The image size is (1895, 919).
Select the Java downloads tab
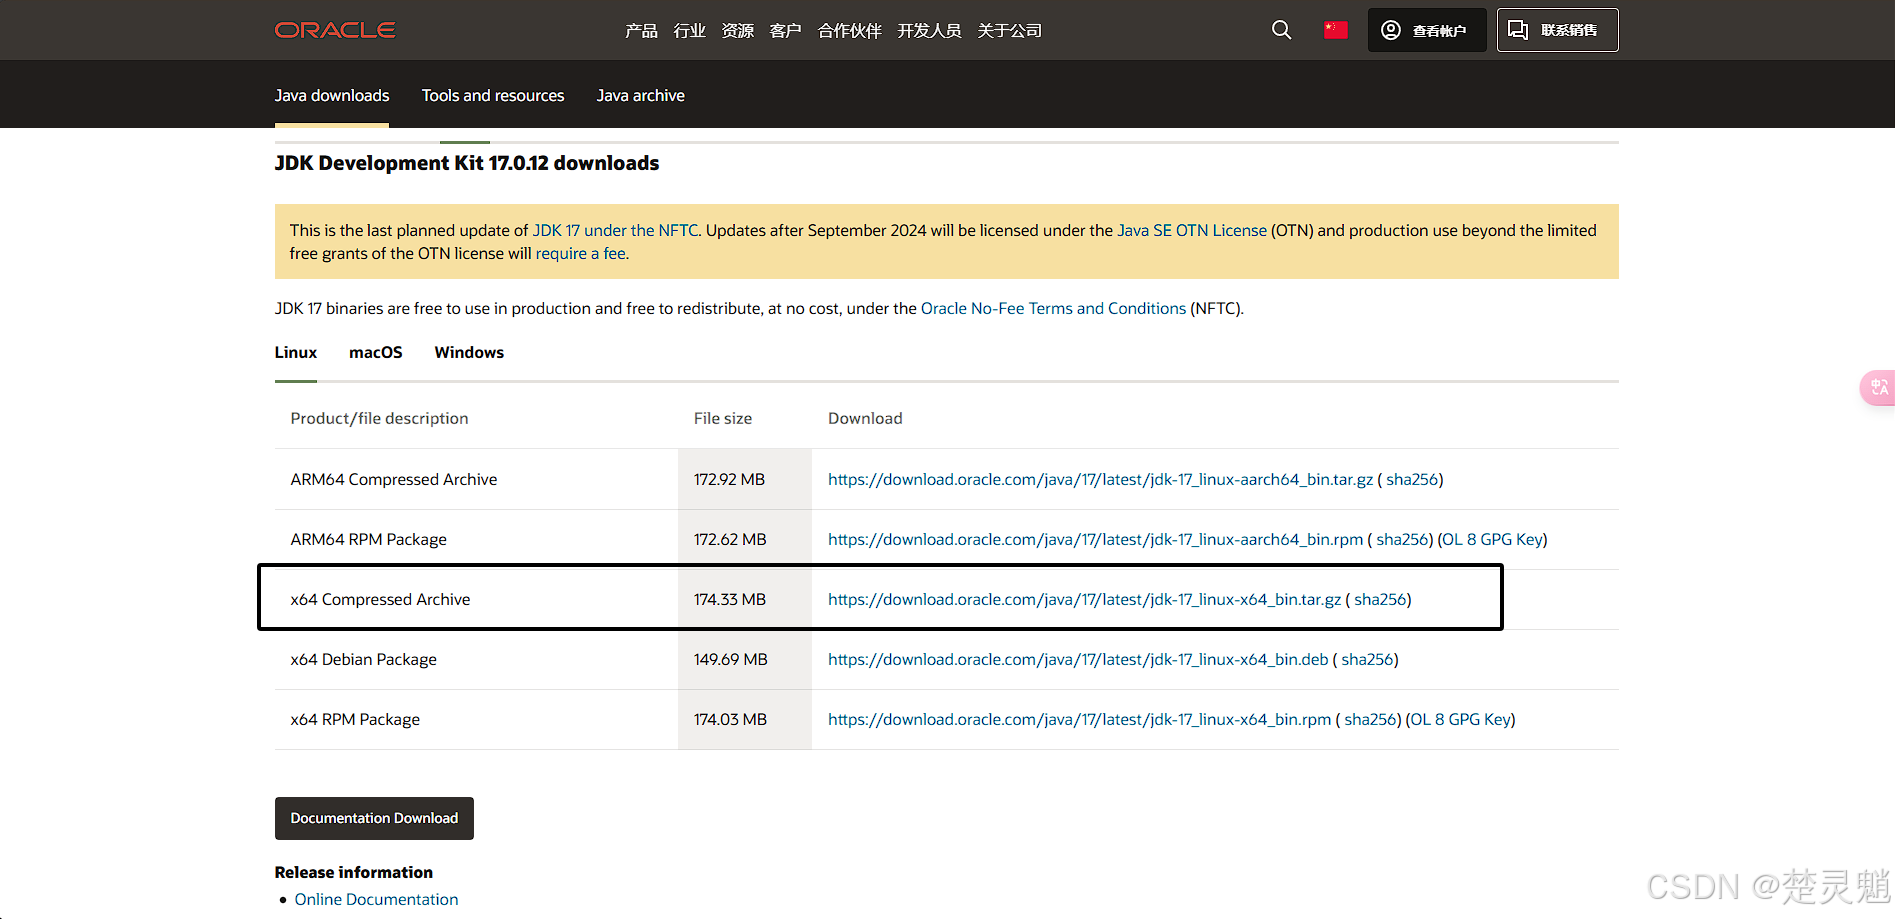(x=332, y=96)
